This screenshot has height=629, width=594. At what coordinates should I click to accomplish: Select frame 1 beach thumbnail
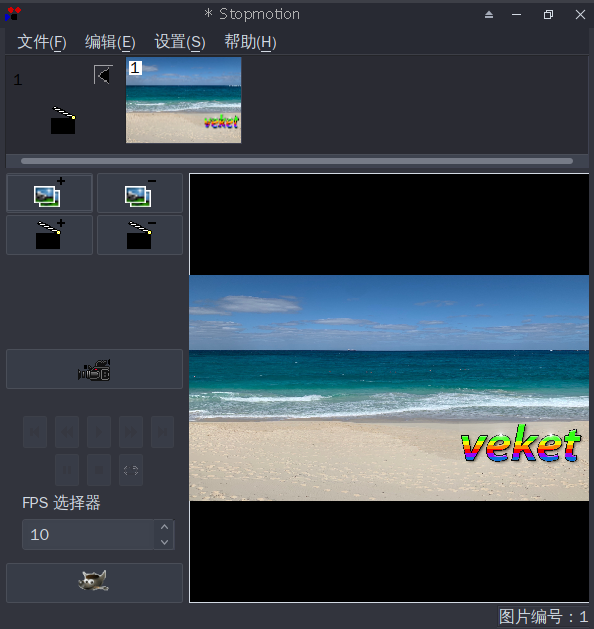(x=184, y=100)
